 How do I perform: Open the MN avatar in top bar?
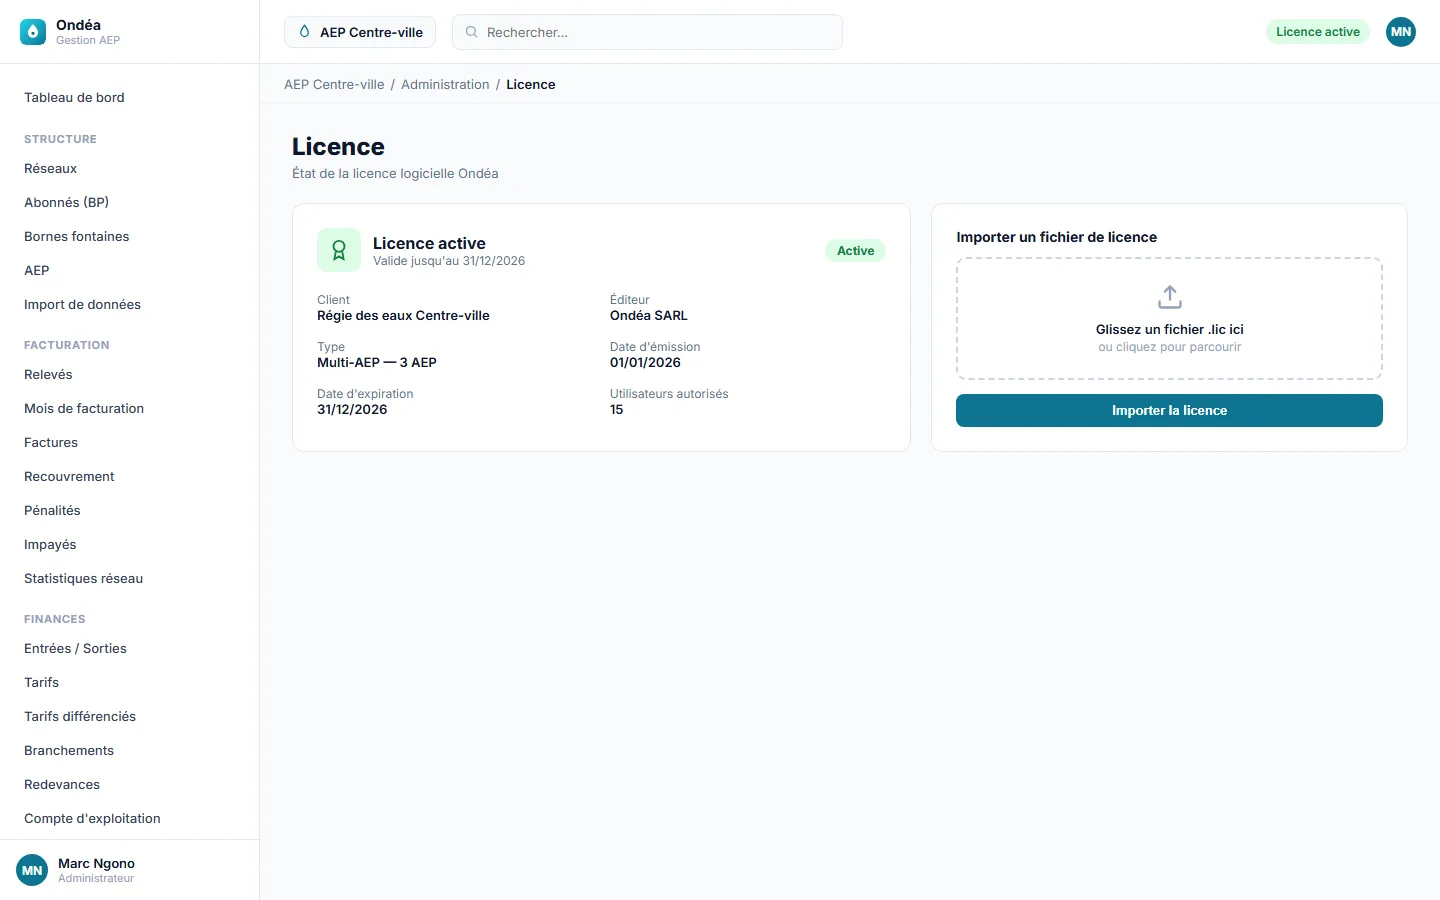pyautogui.click(x=1401, y=32)
